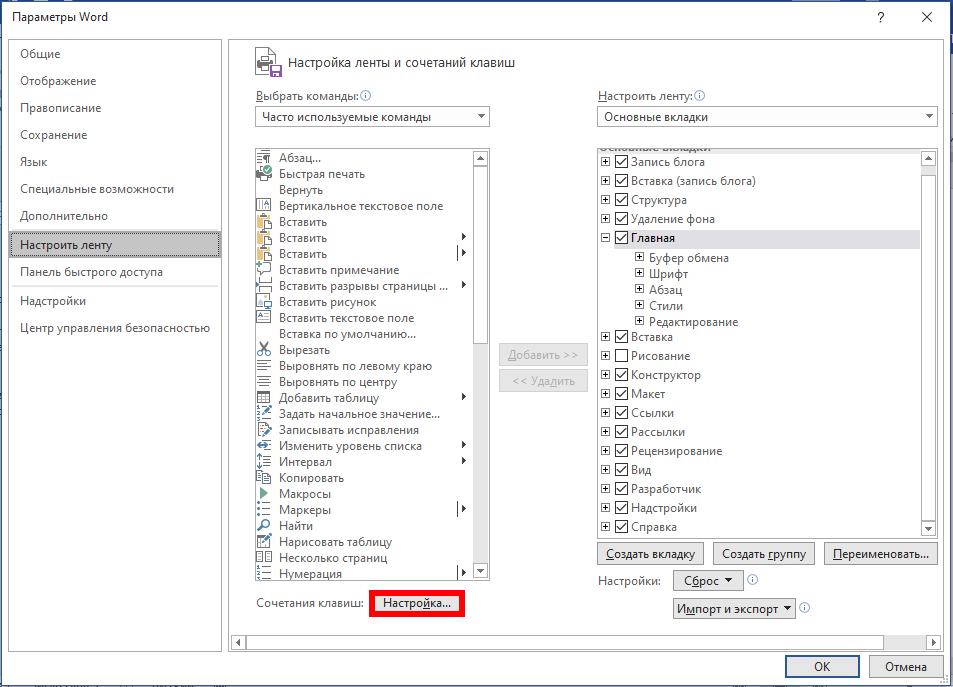Viewport: 953px width, 687px height.
Task: Click the Найти magnifier icon
Action: 264,525
